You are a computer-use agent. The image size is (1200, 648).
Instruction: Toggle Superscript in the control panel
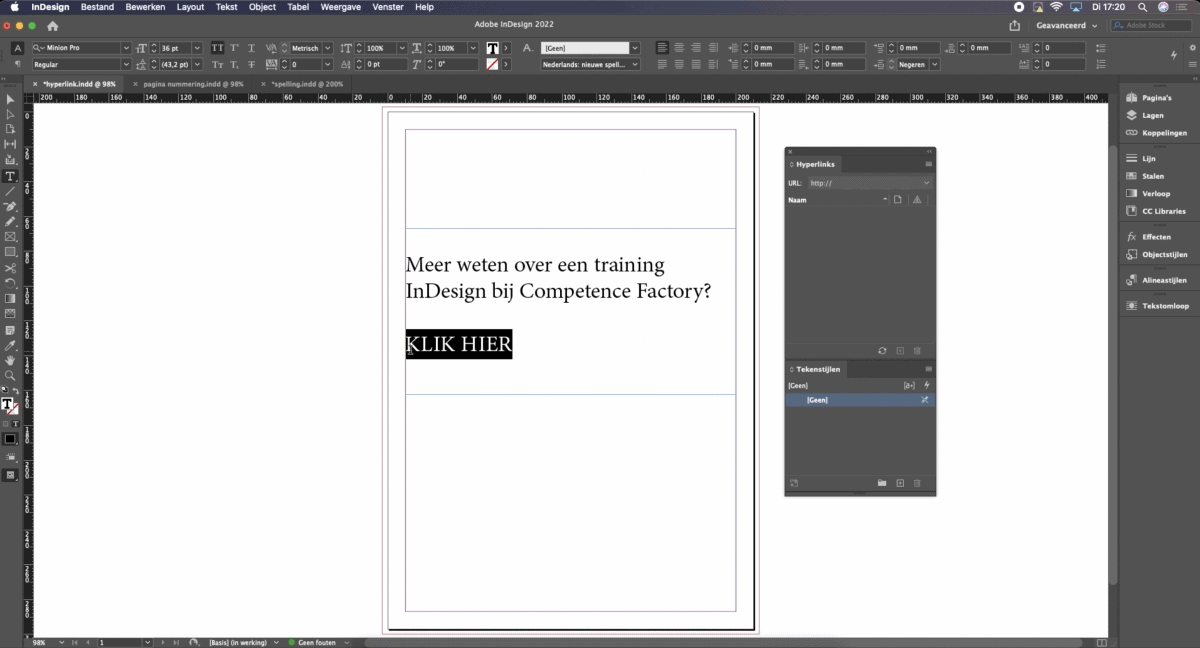tap(233, 48)
